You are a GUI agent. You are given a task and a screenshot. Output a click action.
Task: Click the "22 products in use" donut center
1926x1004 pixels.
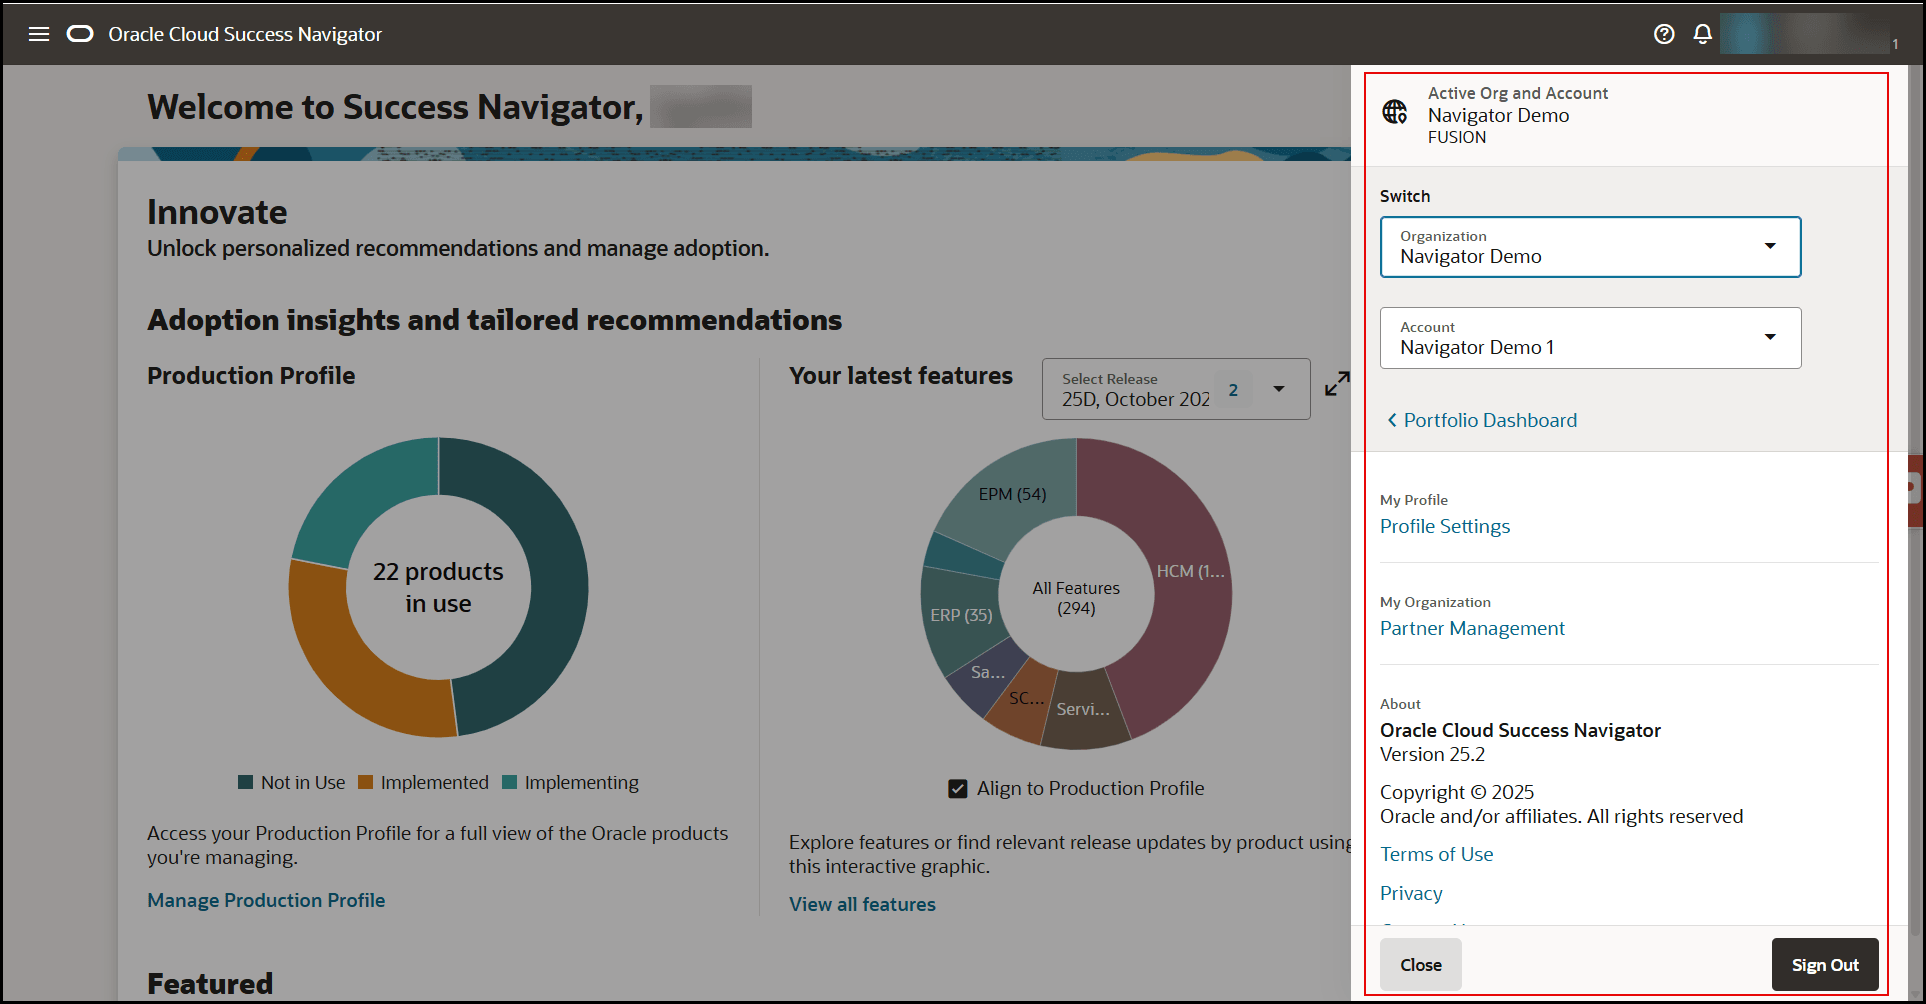(438, 588)
